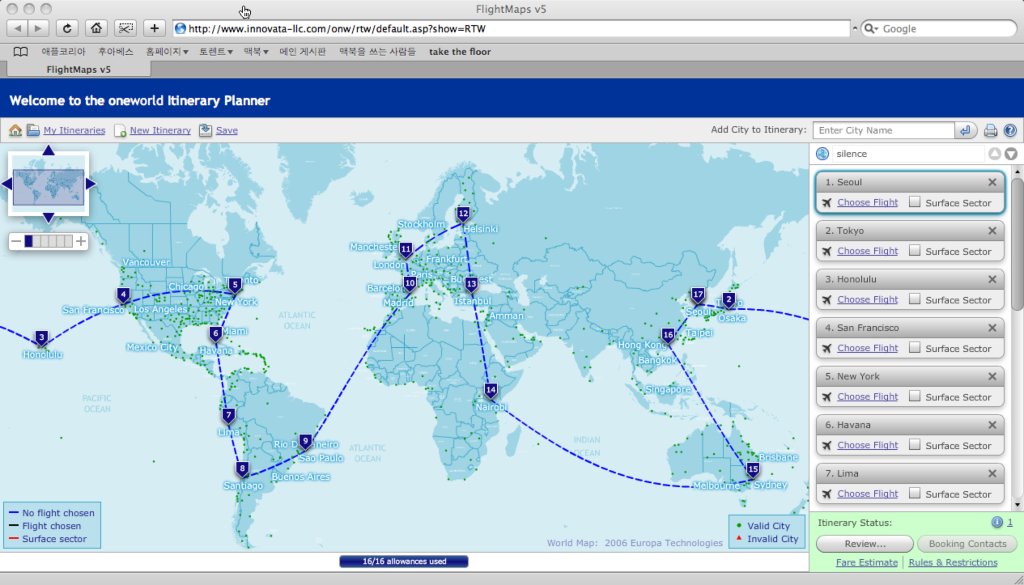Viewport: 1024px width, 585px height.
Task: Print the itinerary with printer icon
Action: click(991, 131)
